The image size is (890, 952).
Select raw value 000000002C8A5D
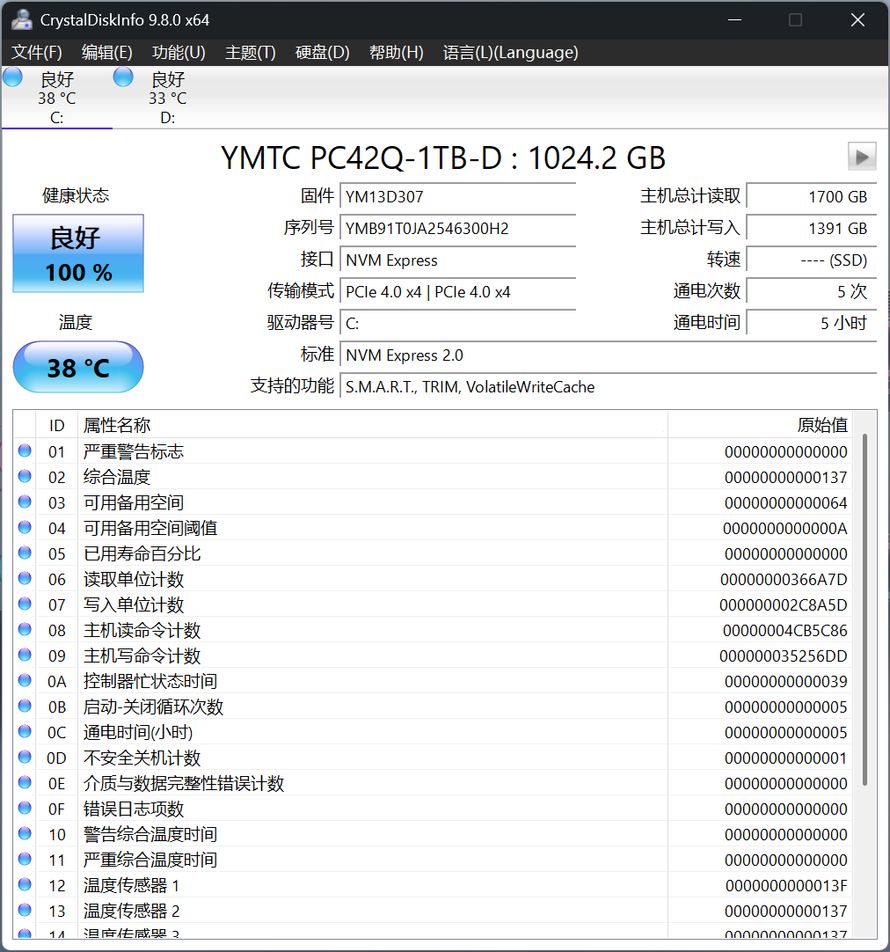(x=783, y=605)
